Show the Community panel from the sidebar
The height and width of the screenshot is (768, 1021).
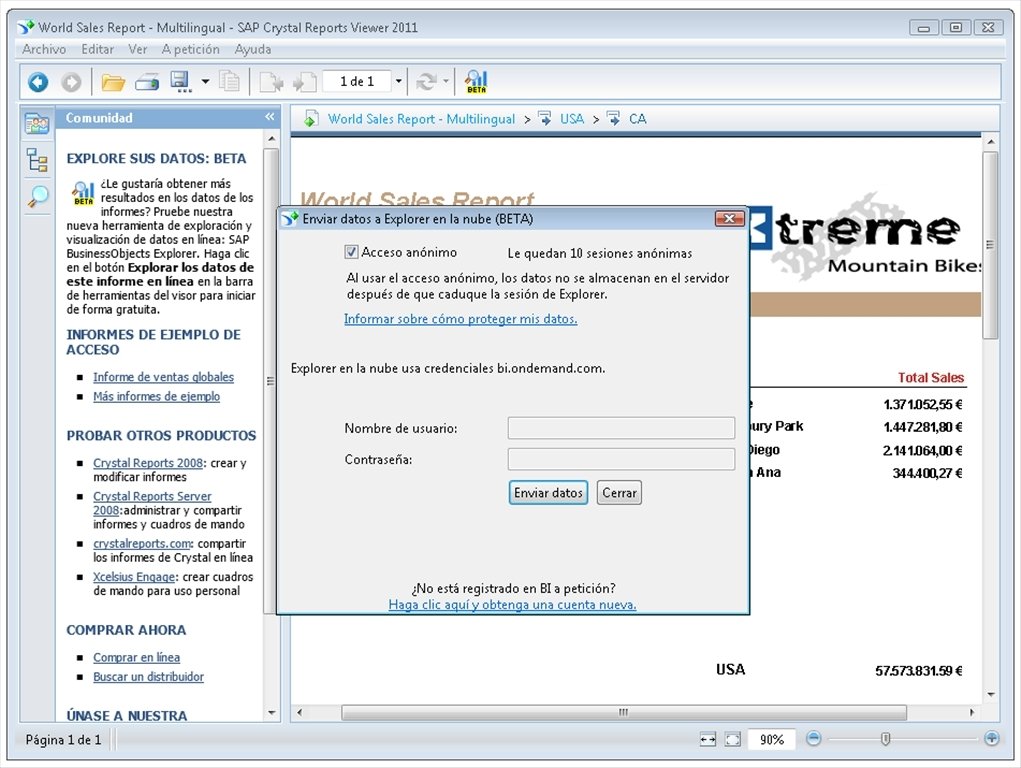pyautogui.click(x=37, y=123)
